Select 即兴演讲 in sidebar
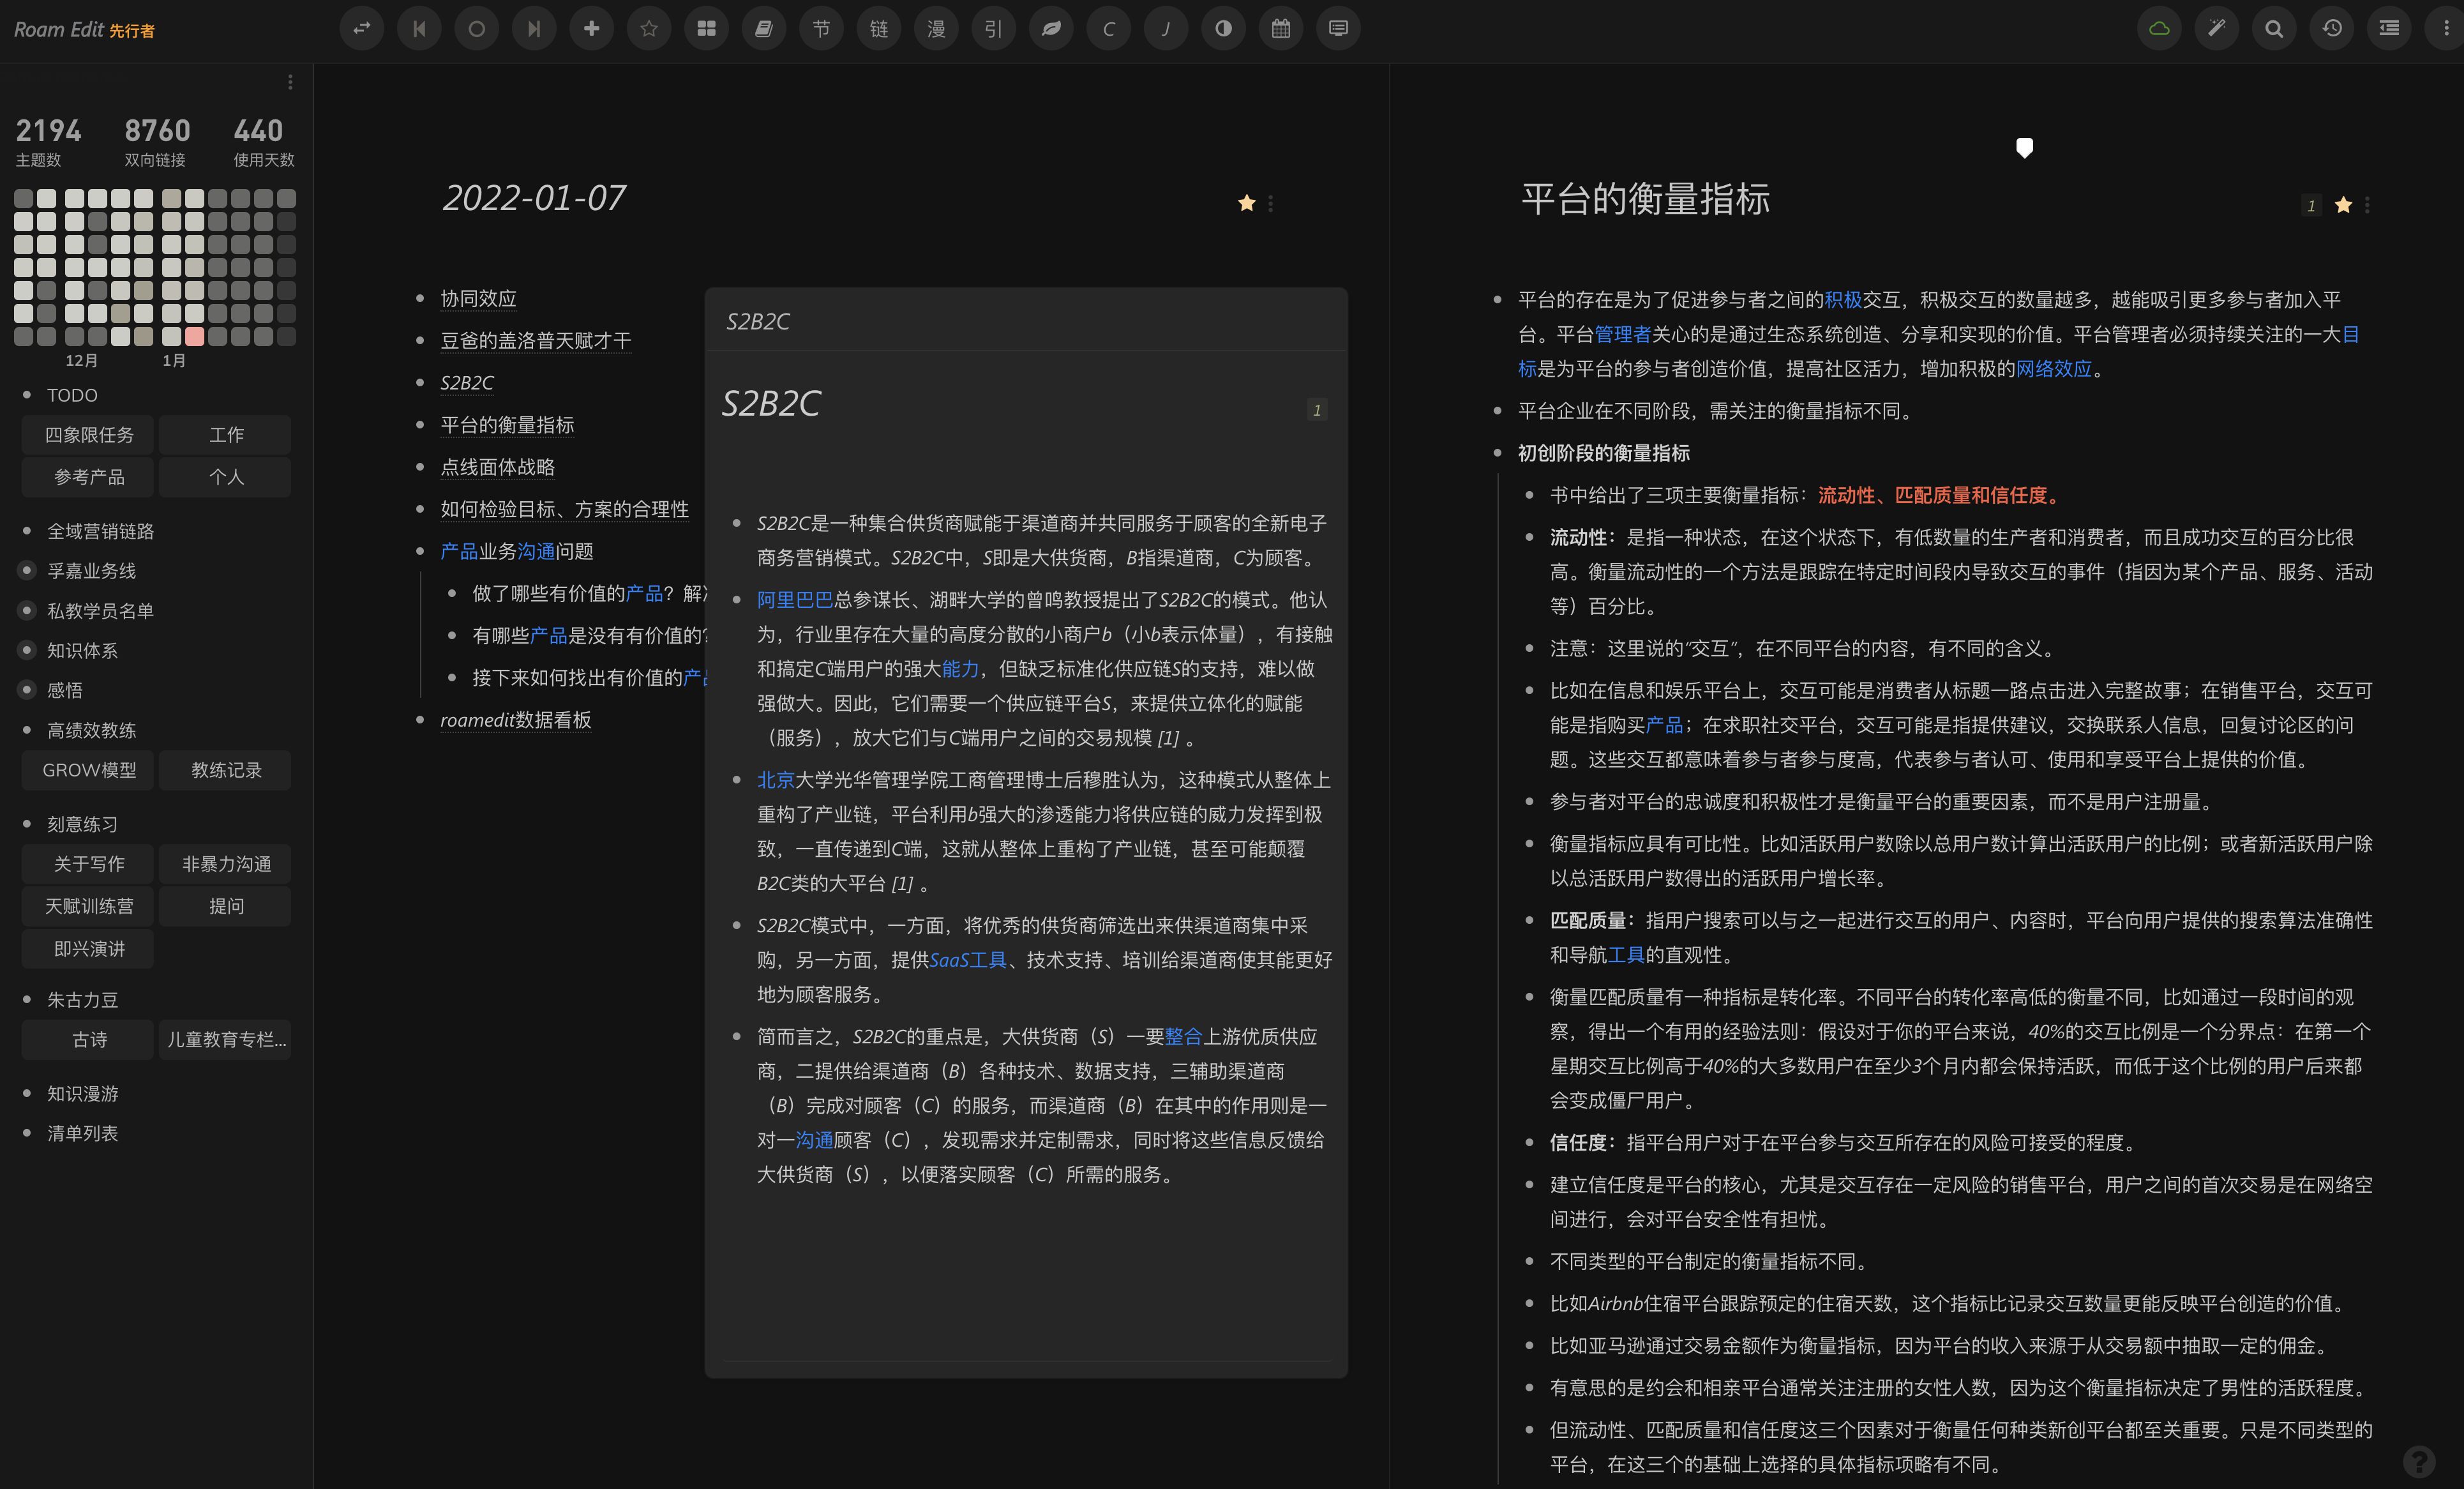This screenshot has height=1489, width=2464. coord(88,949)
